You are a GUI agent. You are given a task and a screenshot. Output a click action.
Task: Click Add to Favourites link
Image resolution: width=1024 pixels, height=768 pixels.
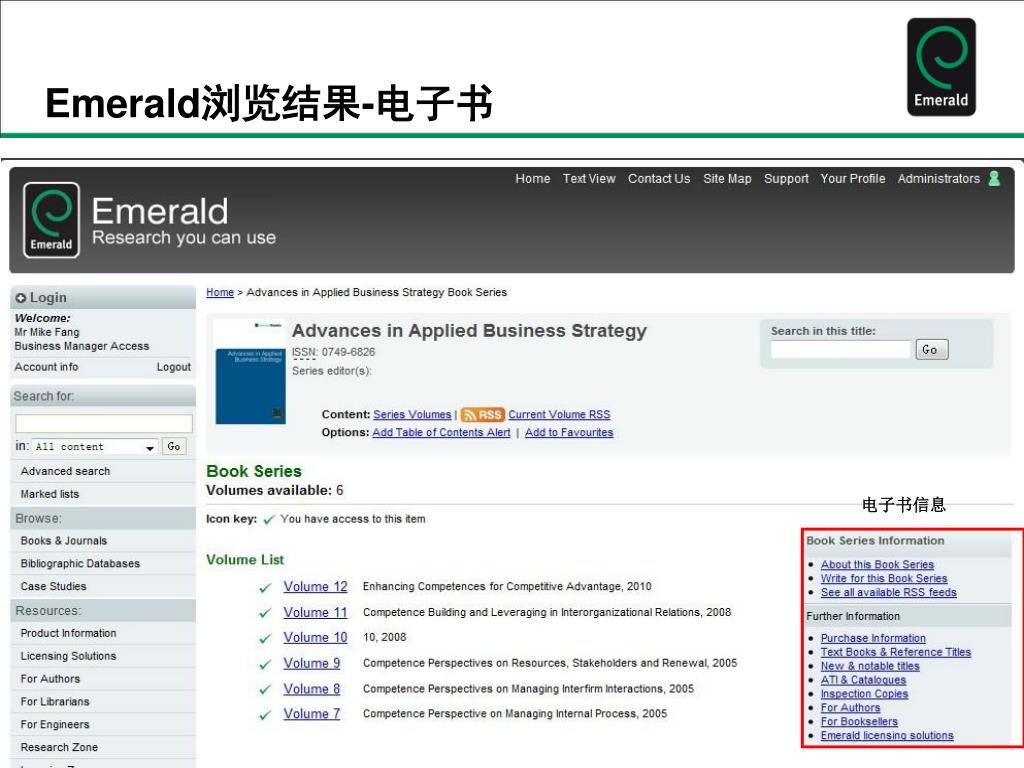(x=569, y=432)
